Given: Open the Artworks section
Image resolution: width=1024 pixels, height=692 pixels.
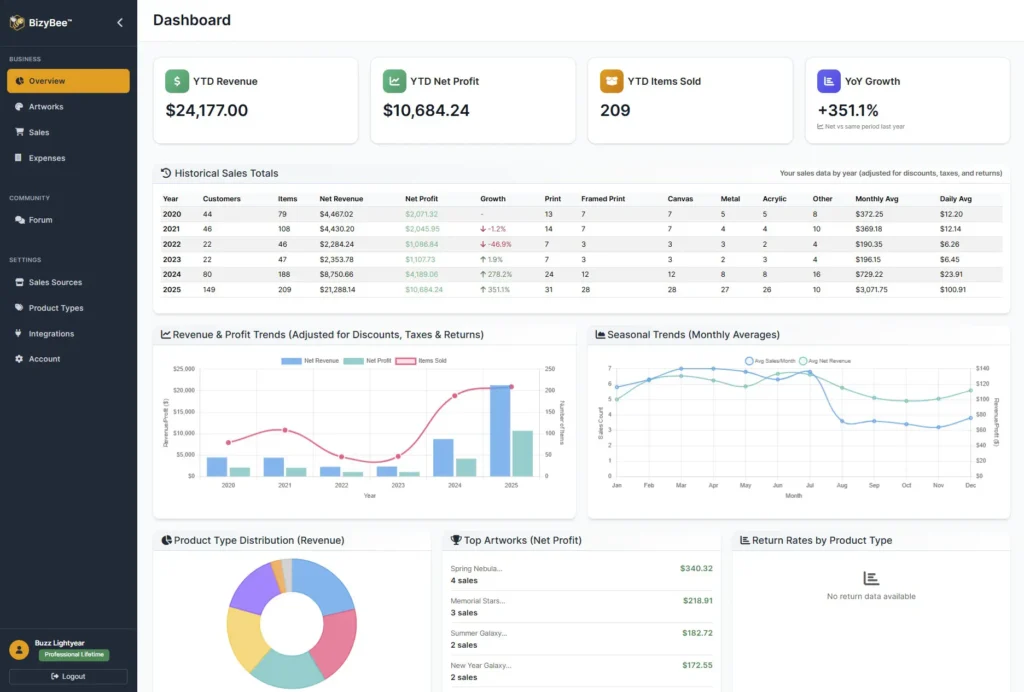Looking at the screenshot, I should click(x=45, y=107).
